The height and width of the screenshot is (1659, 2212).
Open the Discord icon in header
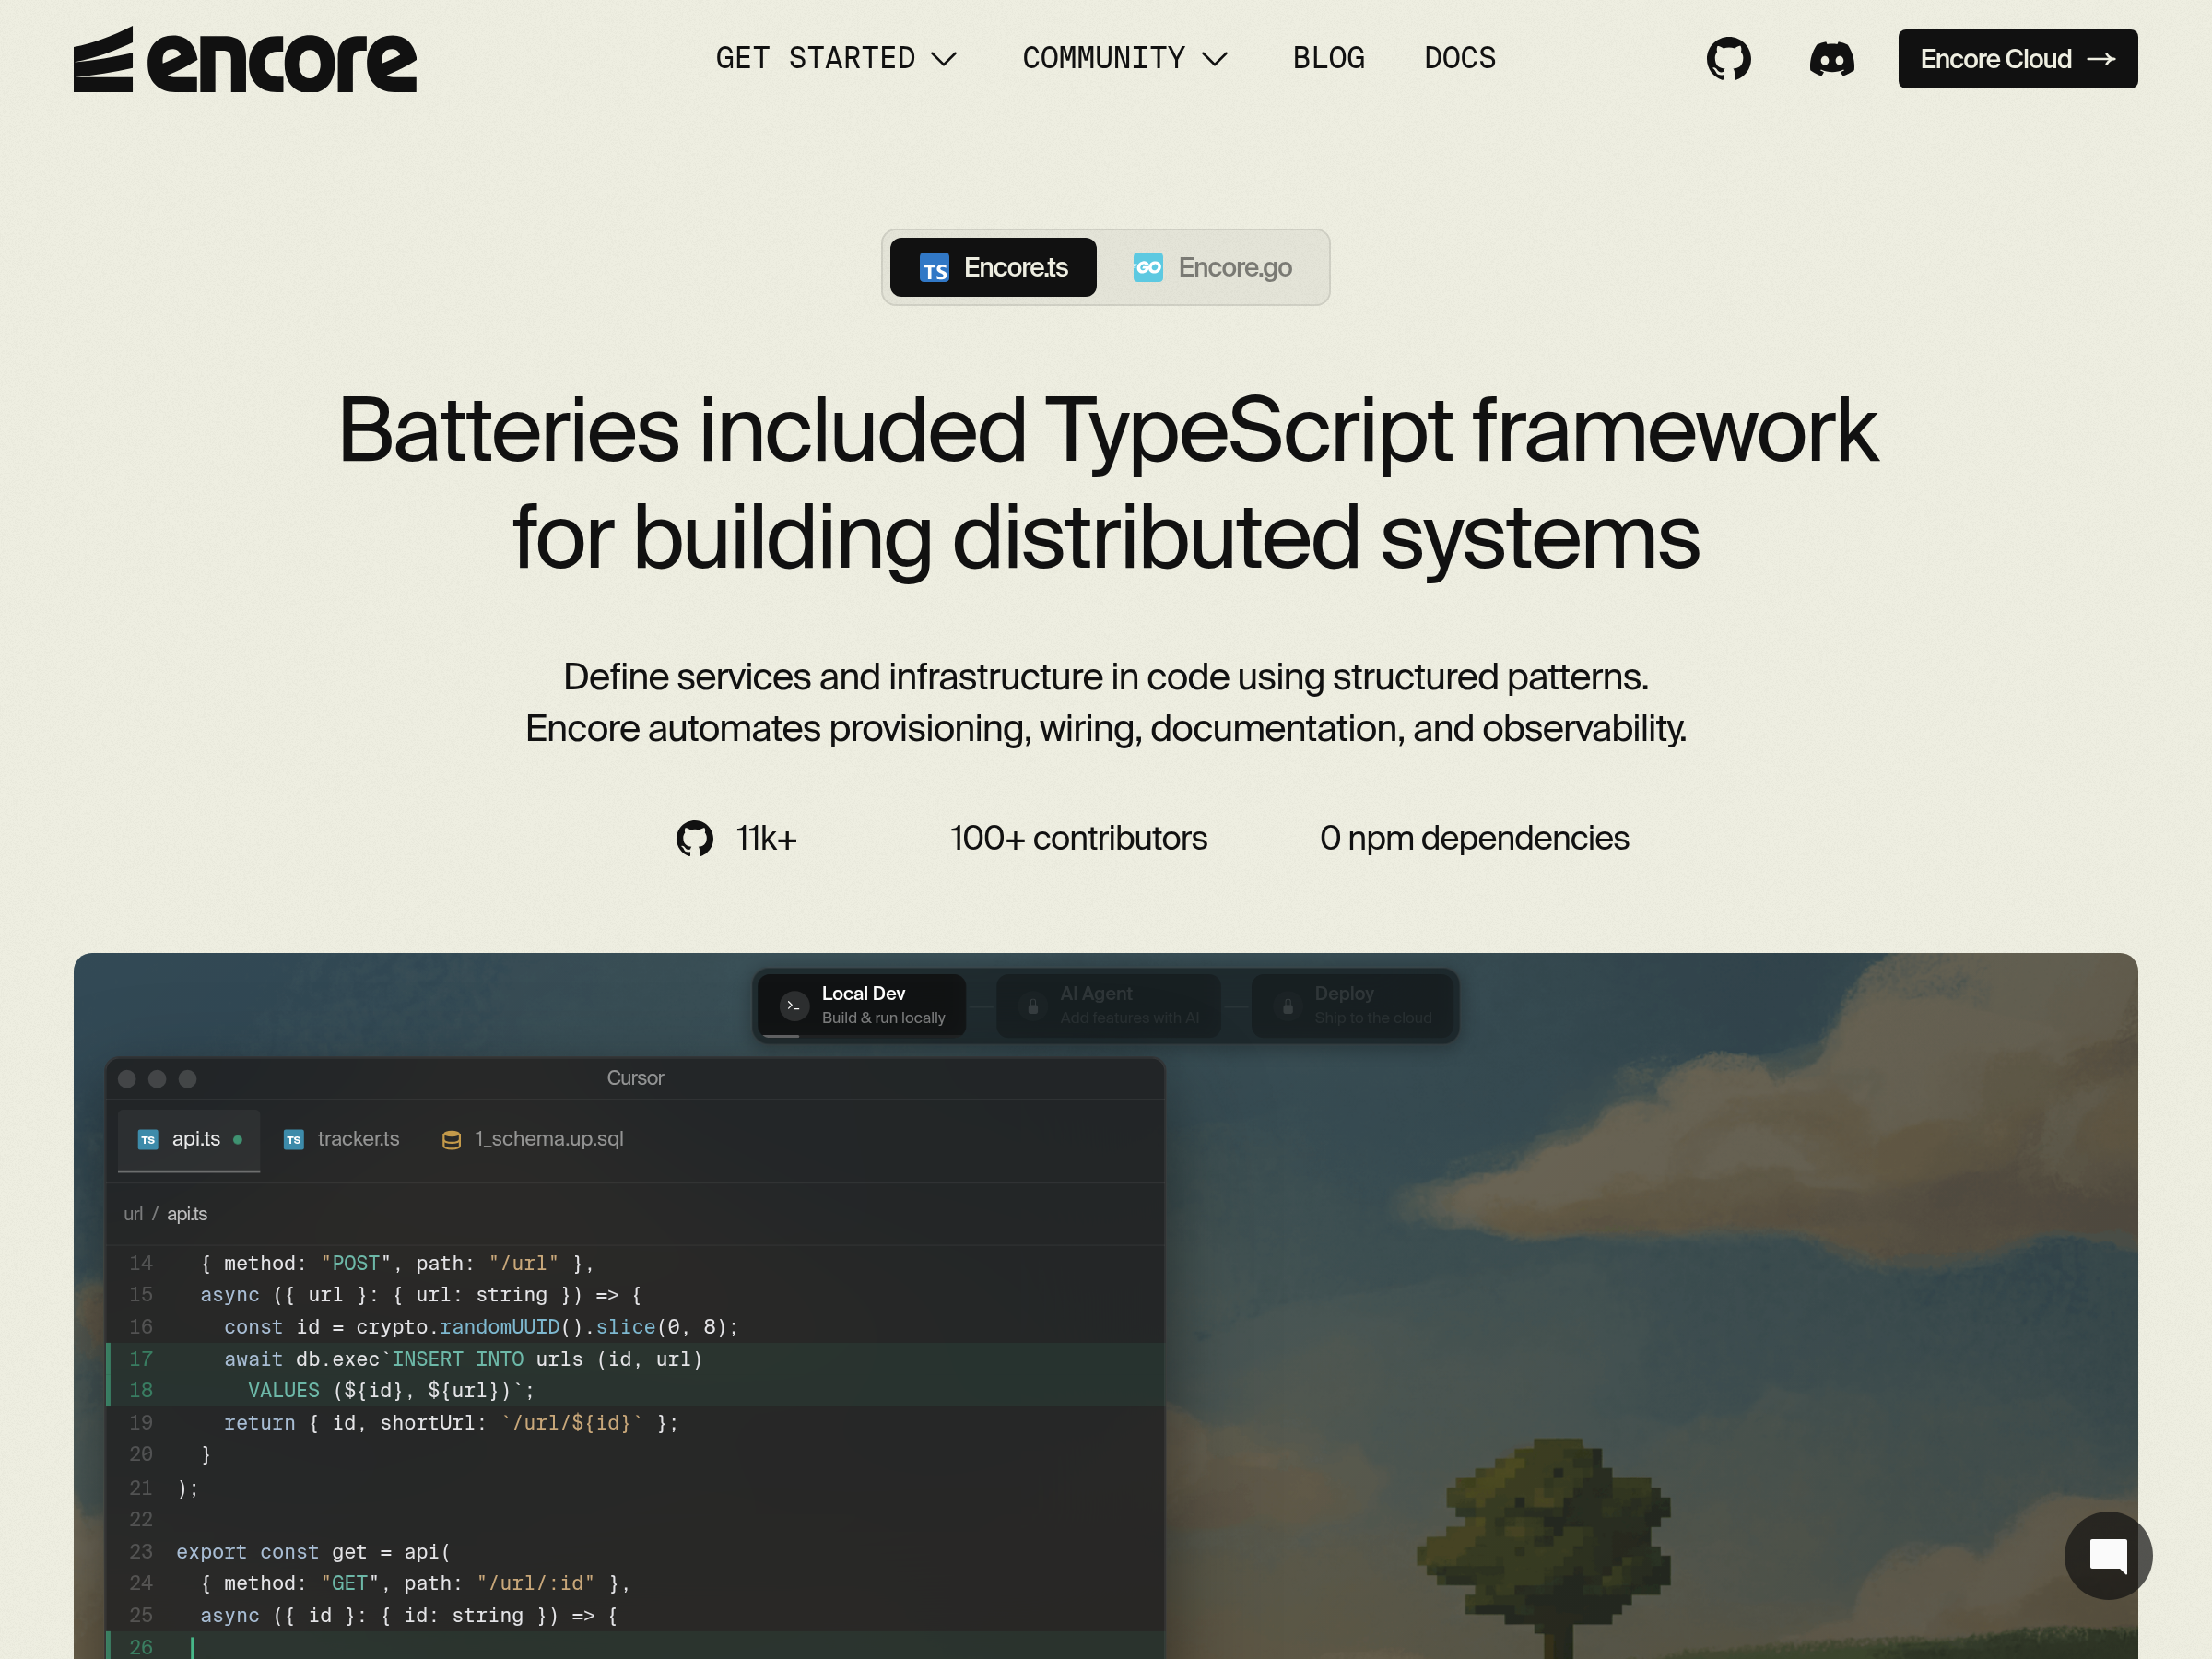(1831, 59)
